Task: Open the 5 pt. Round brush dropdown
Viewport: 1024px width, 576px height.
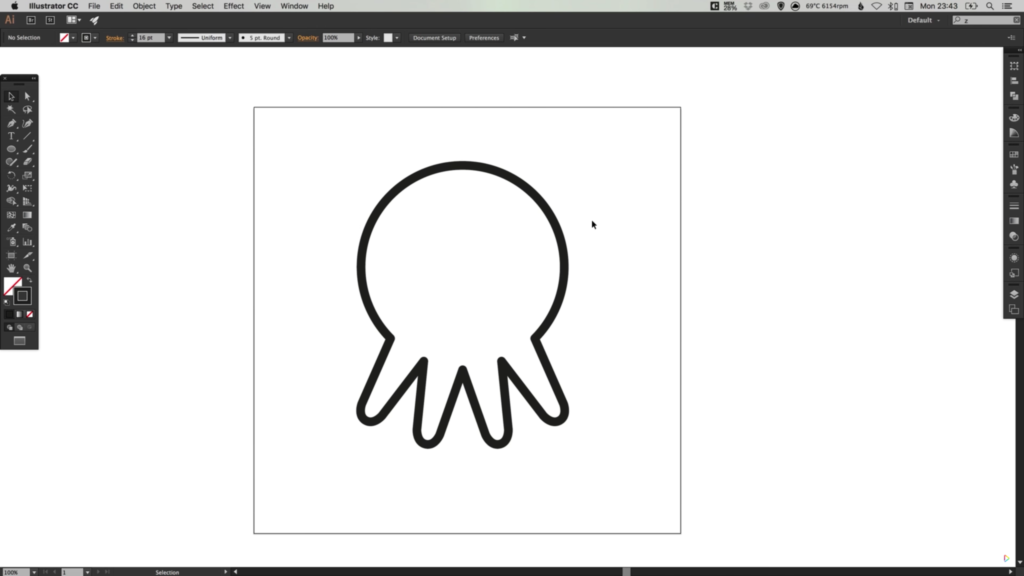Action: pyautogui.click(x=289, y=38)
